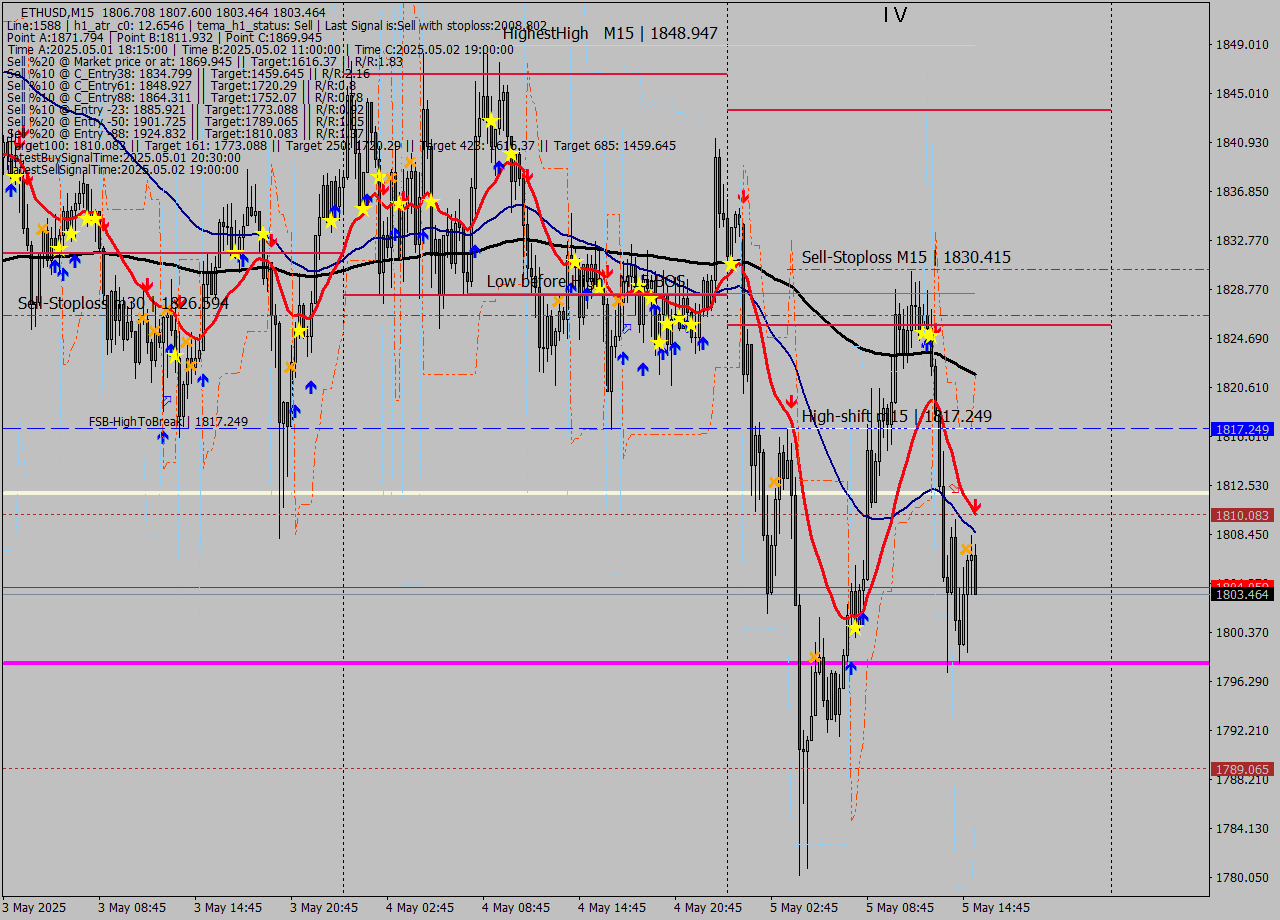This screenshot has height=920, width=1280.
Task: Click the blue up arrow touching the magenta line
Action: [850, 667]
